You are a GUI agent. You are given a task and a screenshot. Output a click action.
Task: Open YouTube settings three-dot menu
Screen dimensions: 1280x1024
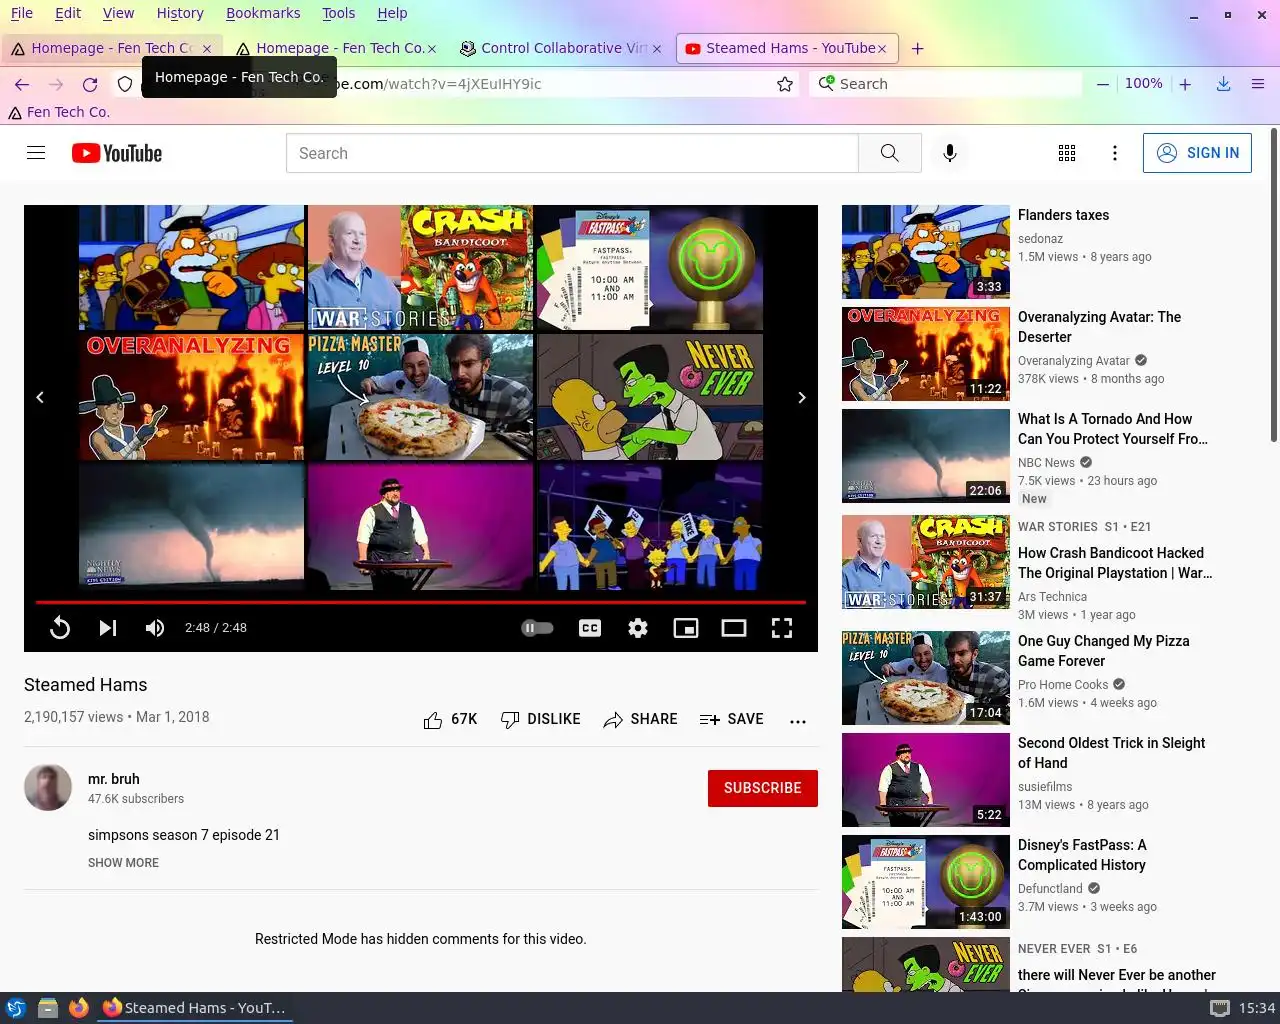point(1115,153)
